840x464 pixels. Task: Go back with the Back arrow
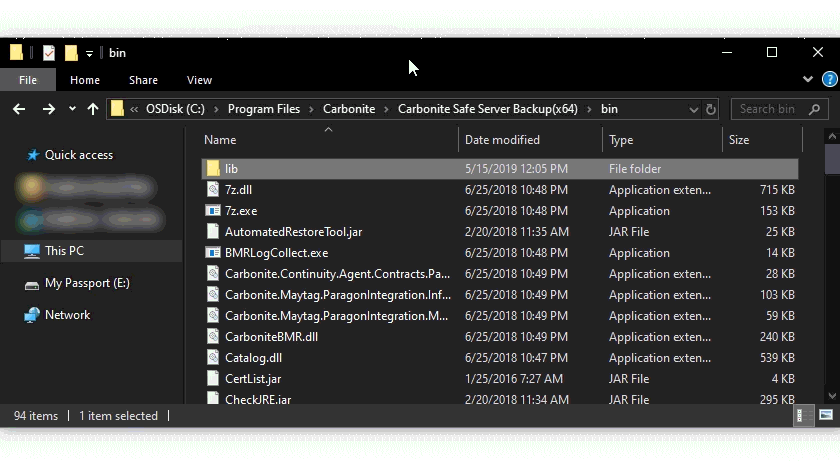tap(19, 109)
